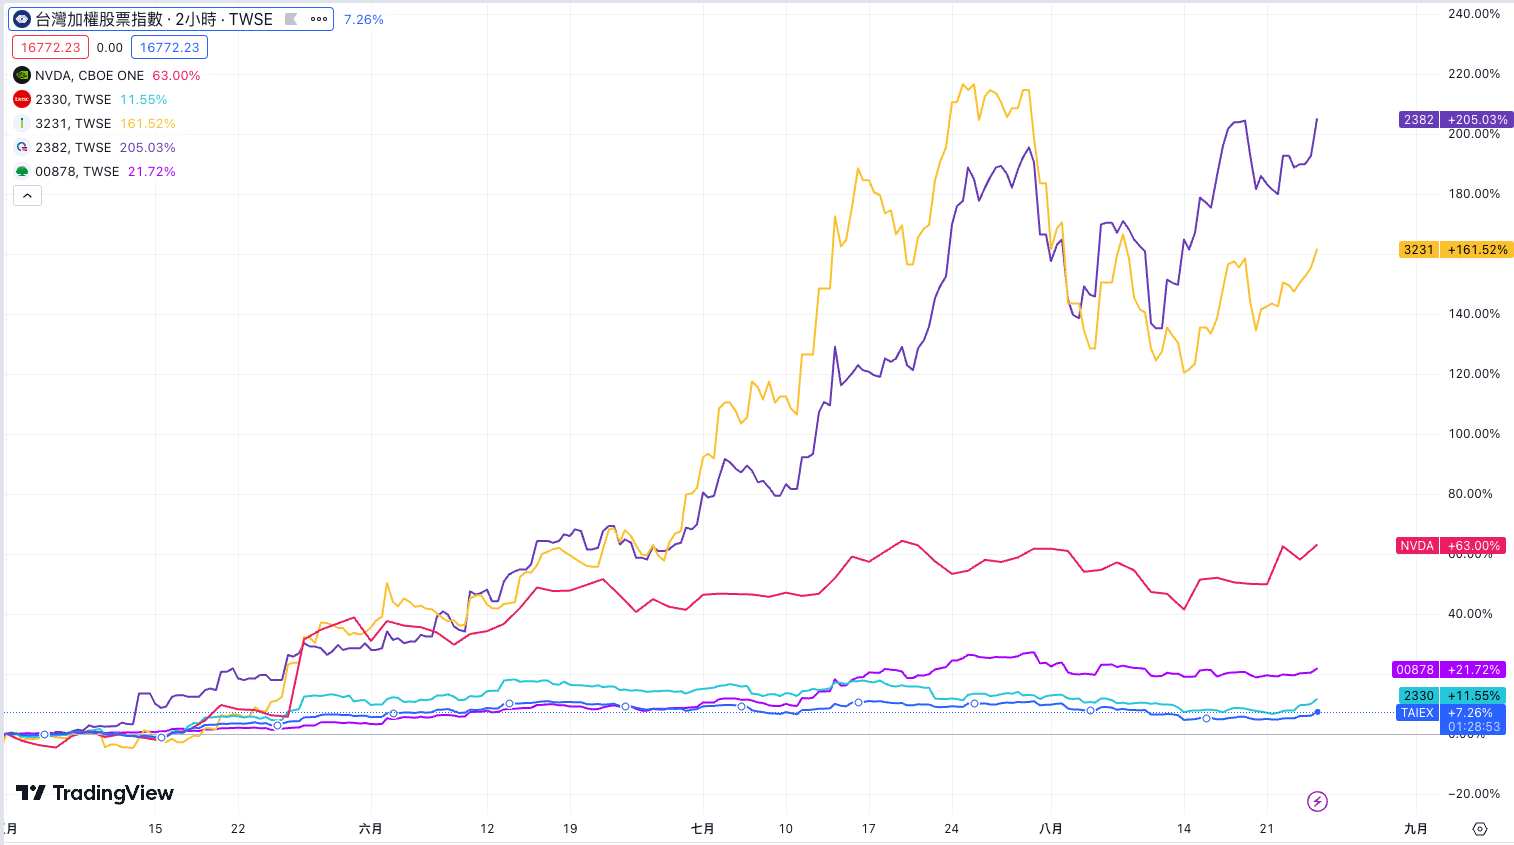1514x845 pixels.
Task: Click the TradingView logo link
Action: click(x=95, y=793)
